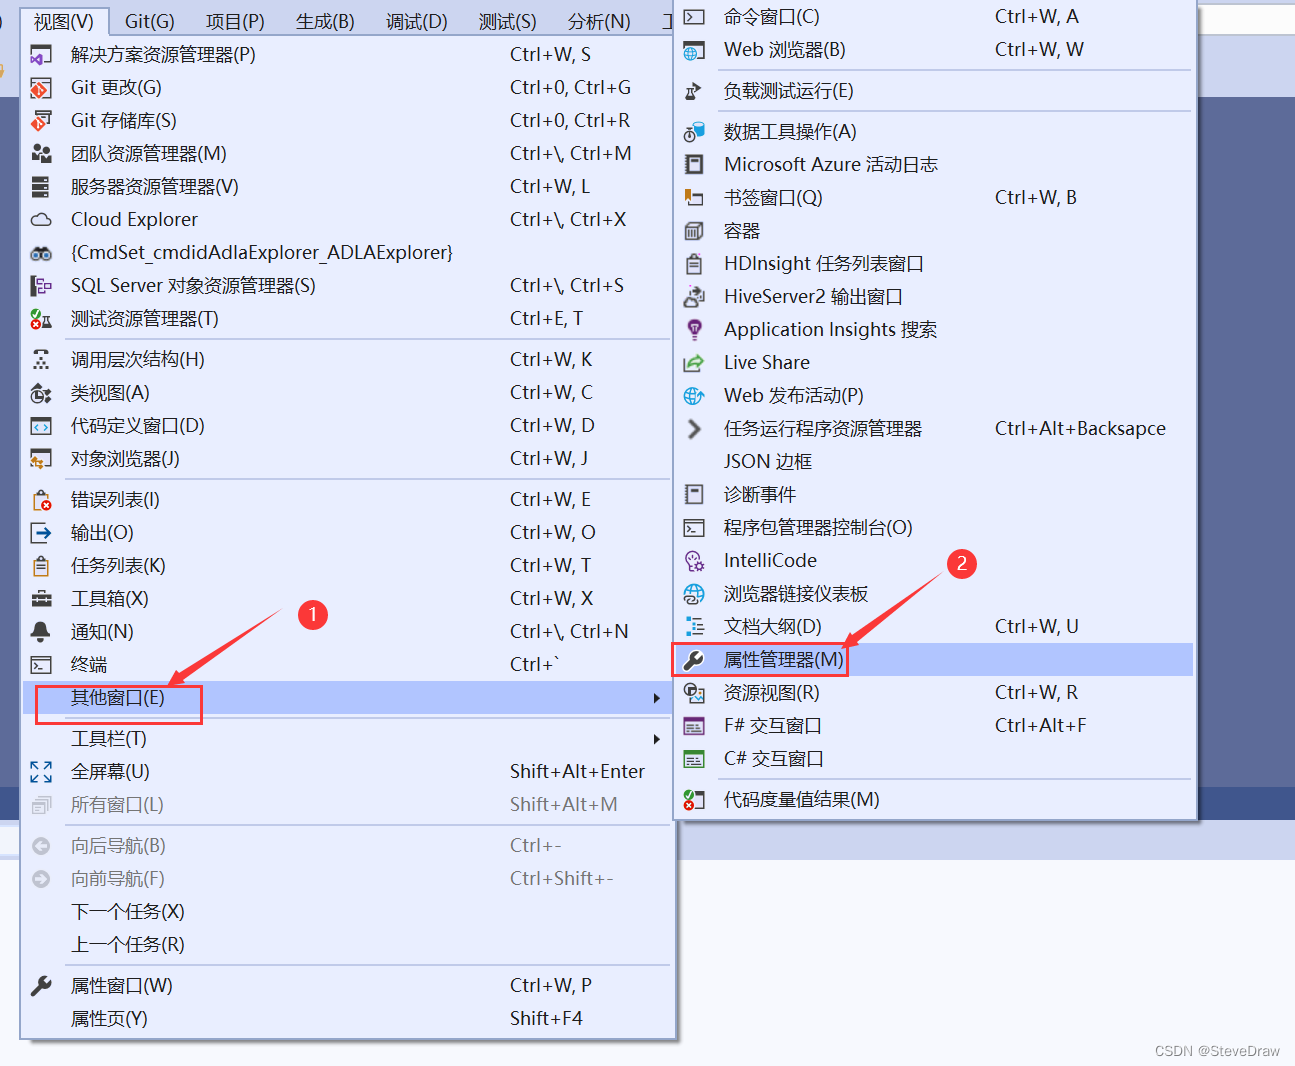
Task: Open 程序包管理器控制台(O) entry
Action: pos(935,528)
